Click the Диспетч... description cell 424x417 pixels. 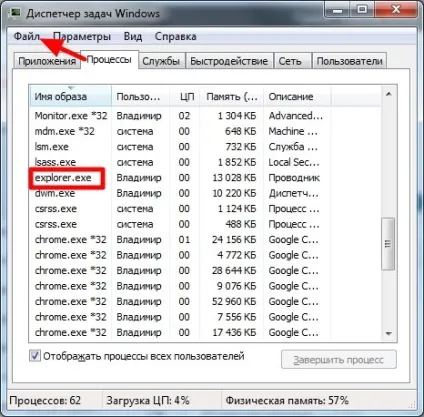pyautogui.click(x=294, y=193)
